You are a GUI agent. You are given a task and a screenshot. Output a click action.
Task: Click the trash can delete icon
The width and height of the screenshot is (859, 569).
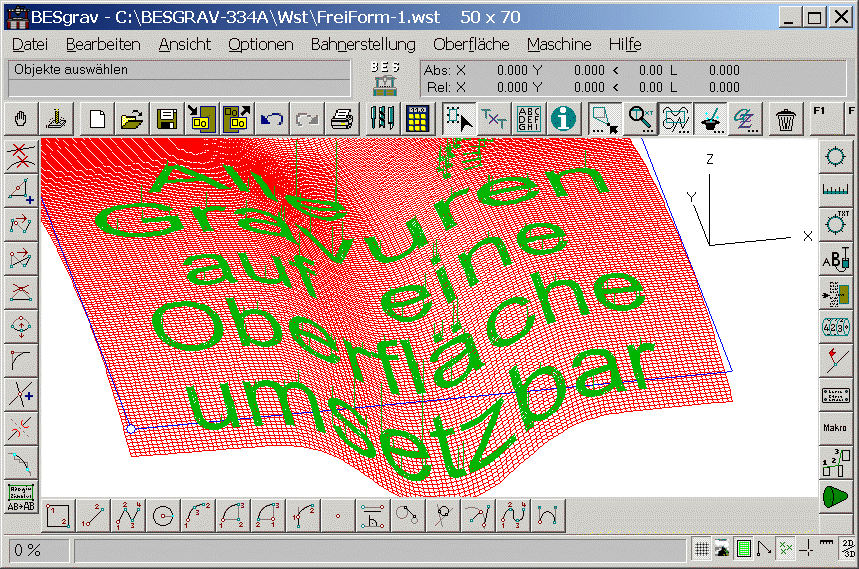pyautogui.click(x=786, y=119)
